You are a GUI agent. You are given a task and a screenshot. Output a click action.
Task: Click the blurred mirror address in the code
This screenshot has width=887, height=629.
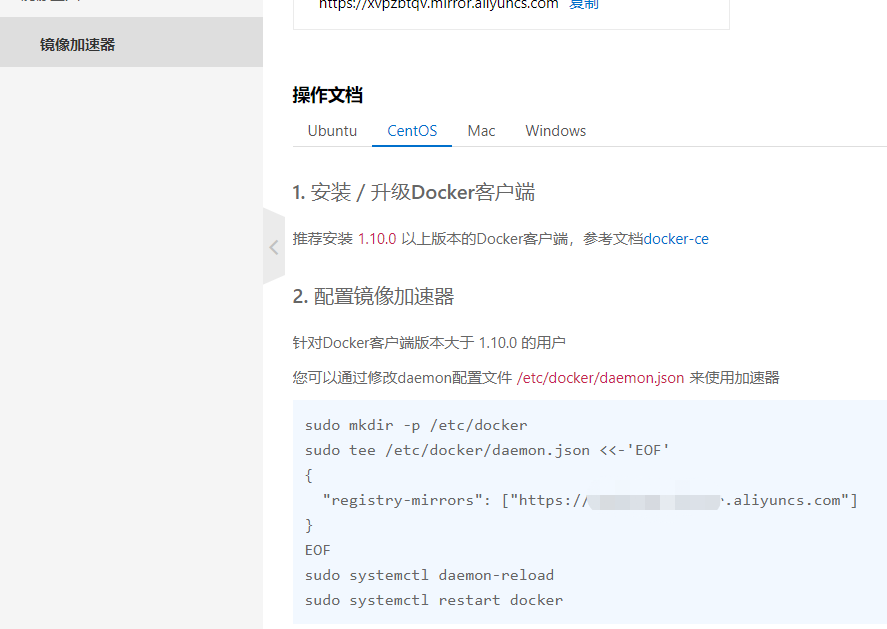pyautogui.click(x=654, y=500)
